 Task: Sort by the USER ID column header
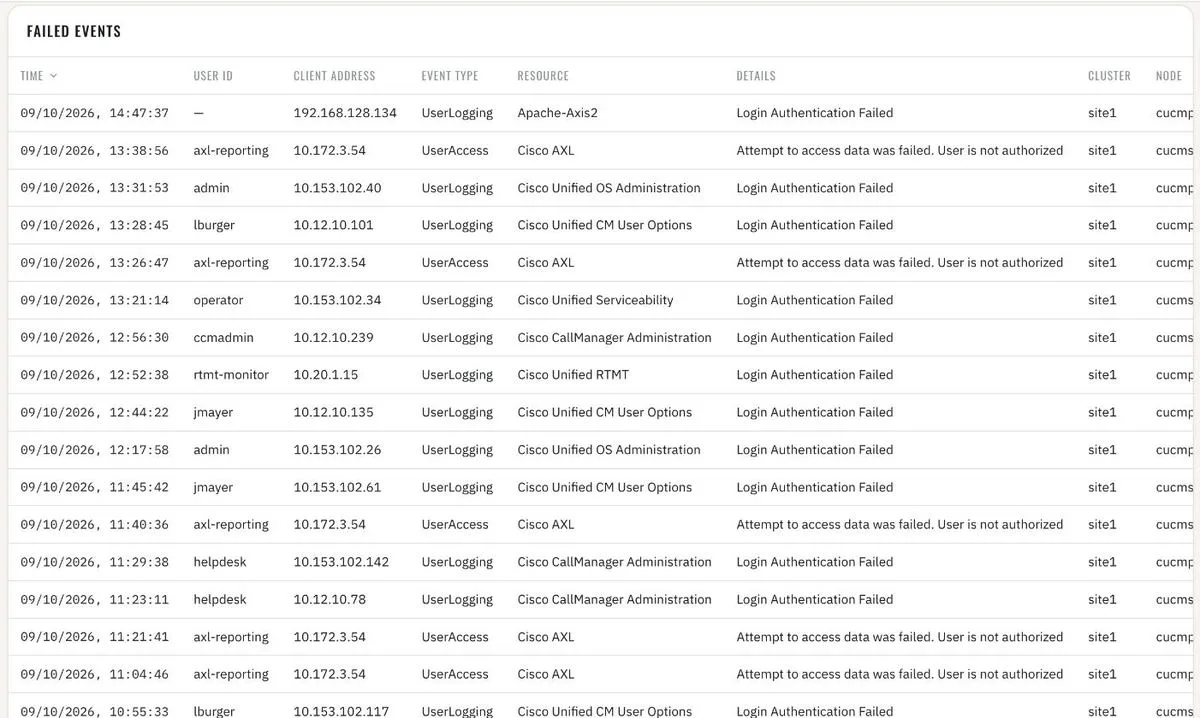point(213,76)
